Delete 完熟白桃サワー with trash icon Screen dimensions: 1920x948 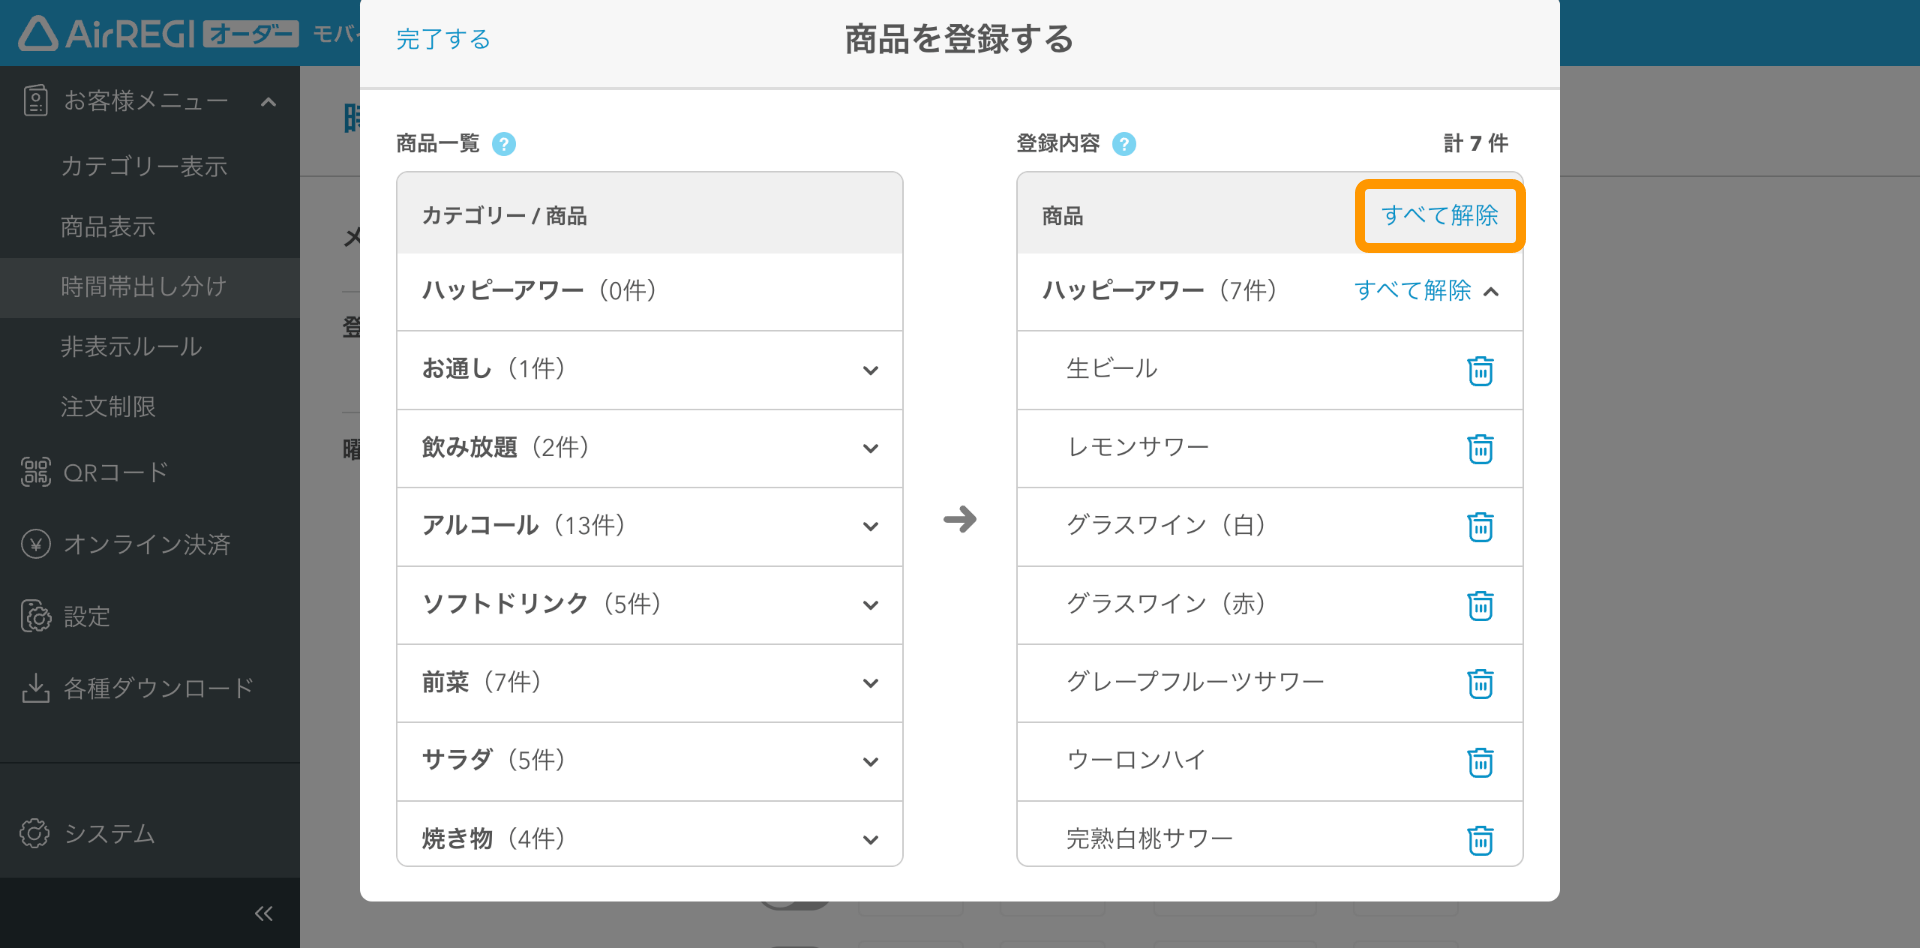point(1480,840)
